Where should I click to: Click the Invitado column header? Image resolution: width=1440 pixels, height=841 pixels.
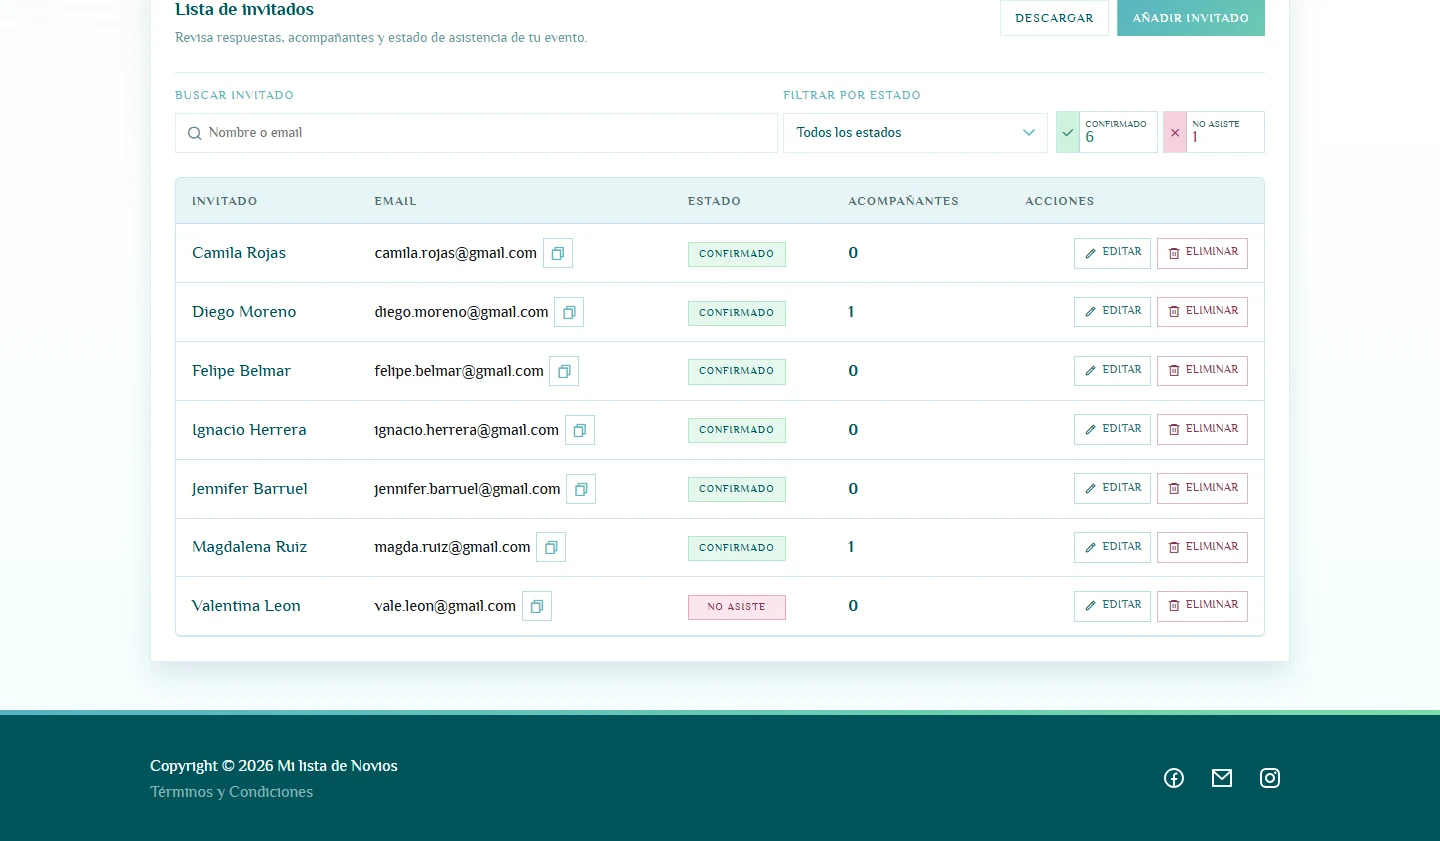pos(224,201)
